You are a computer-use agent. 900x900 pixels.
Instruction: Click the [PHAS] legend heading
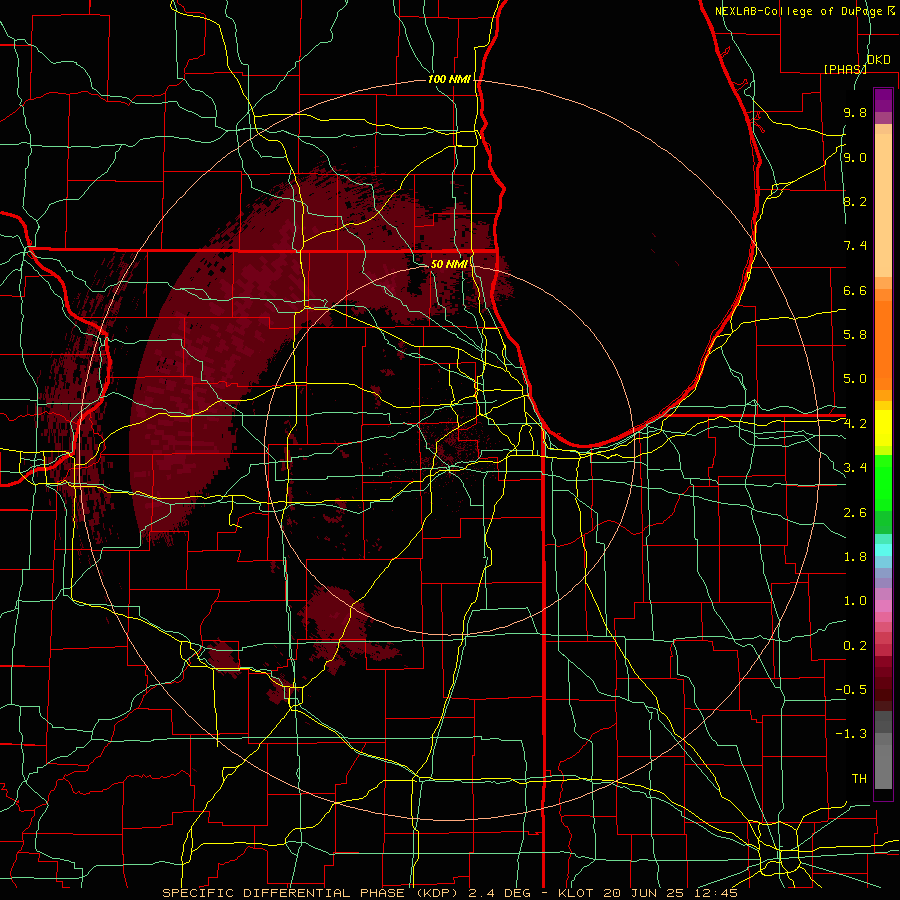tap(845, 69)
